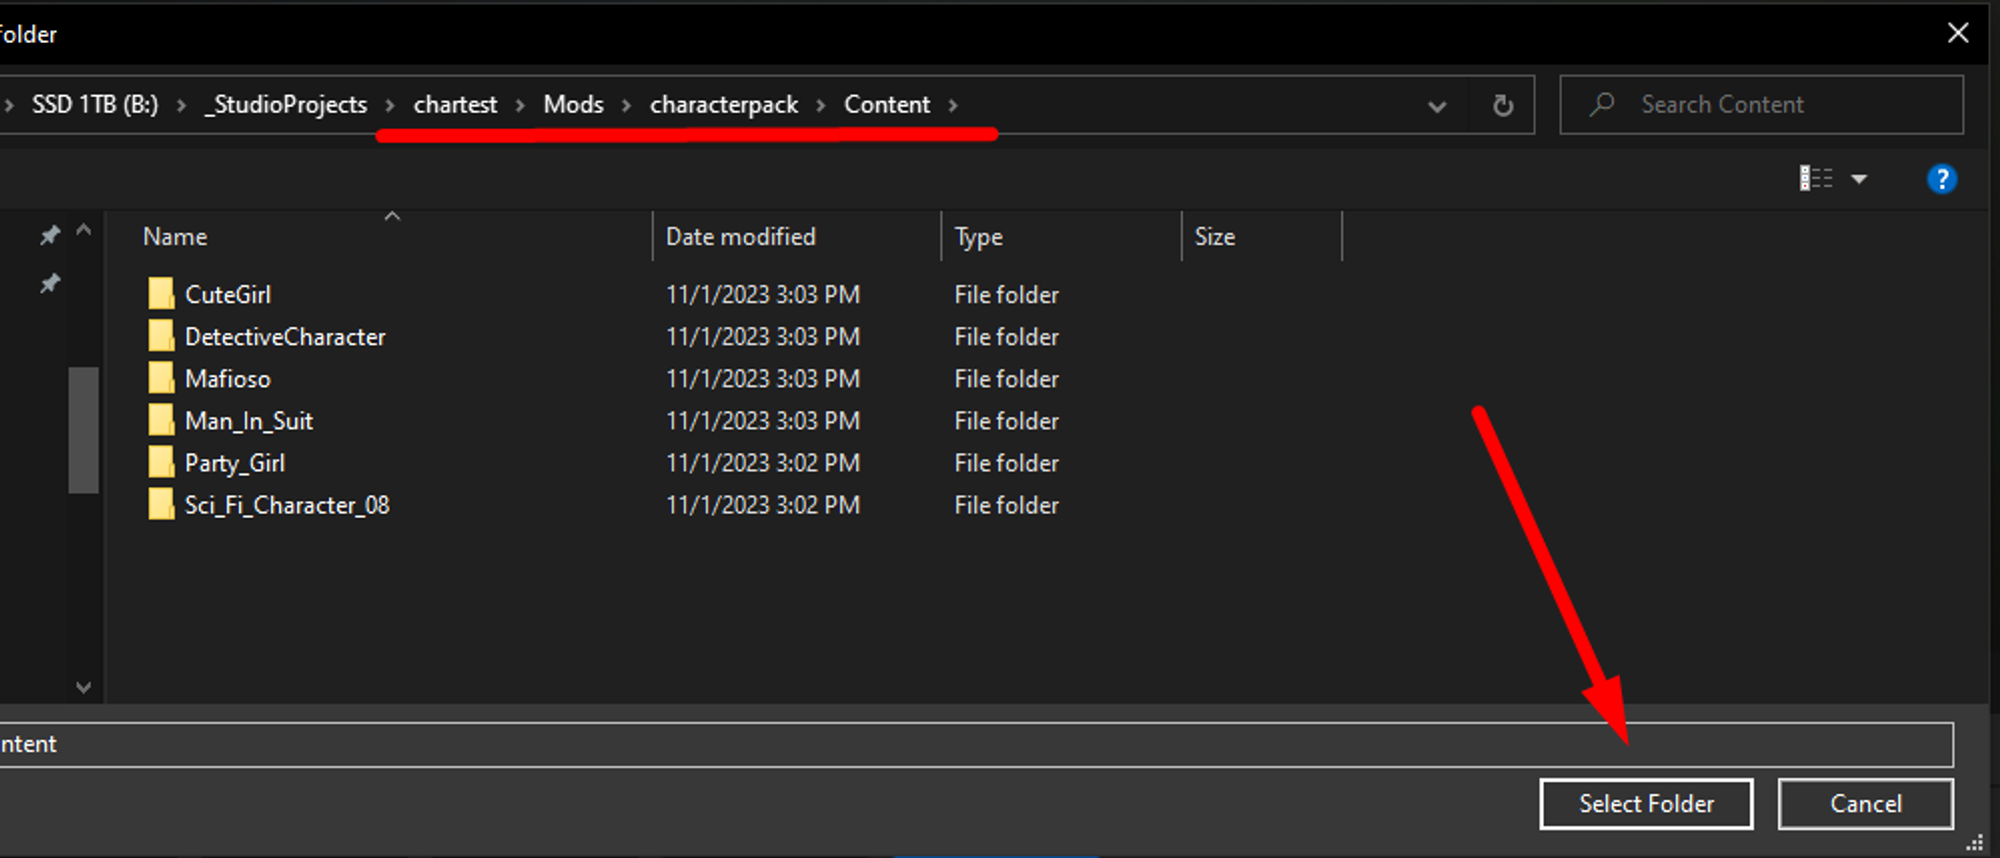Open the view options dropdown arrow
This screenshot has width=2000, height=858.
click(1859, 179)
